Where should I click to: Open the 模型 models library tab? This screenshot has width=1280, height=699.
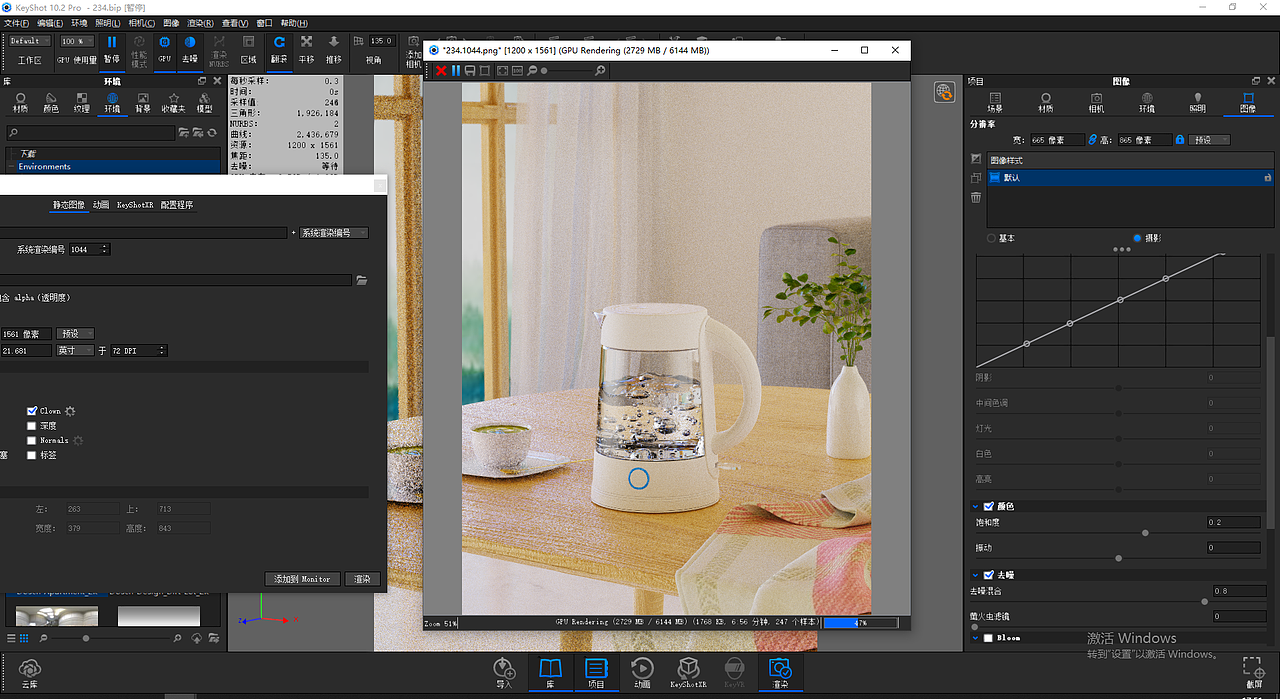(204, 102)
